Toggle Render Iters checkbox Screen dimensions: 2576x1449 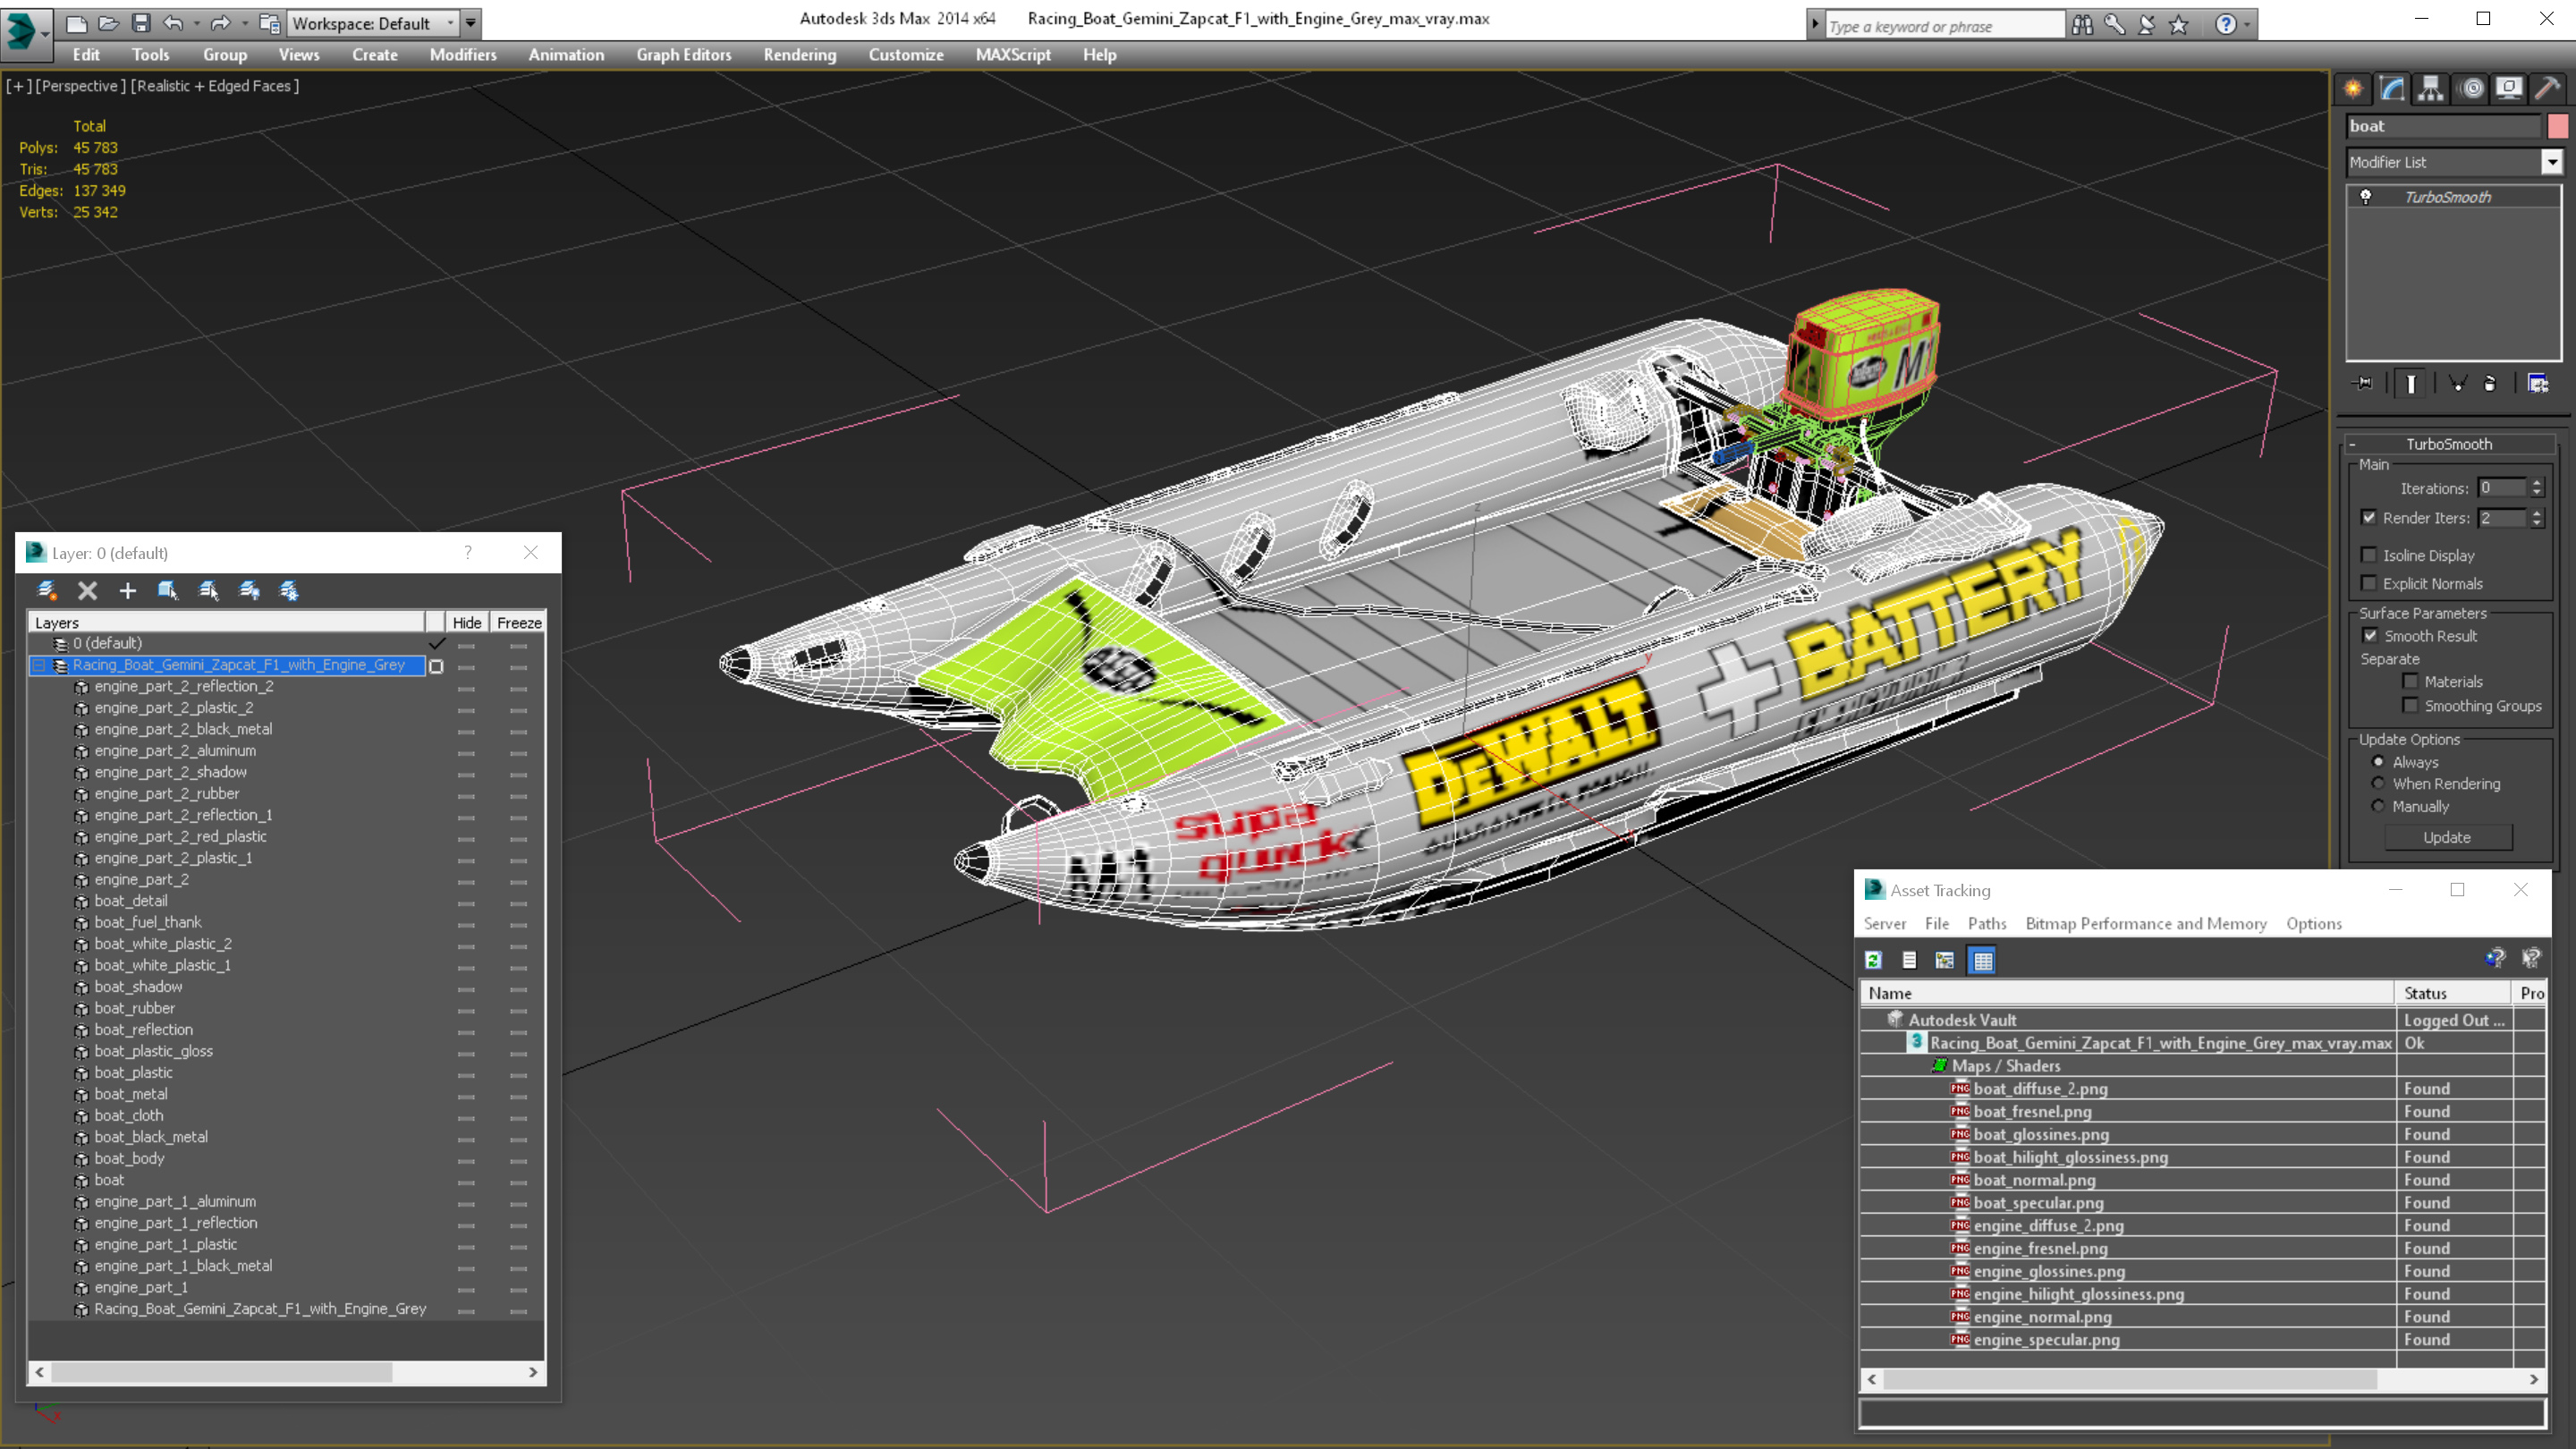pos(2369,517)
